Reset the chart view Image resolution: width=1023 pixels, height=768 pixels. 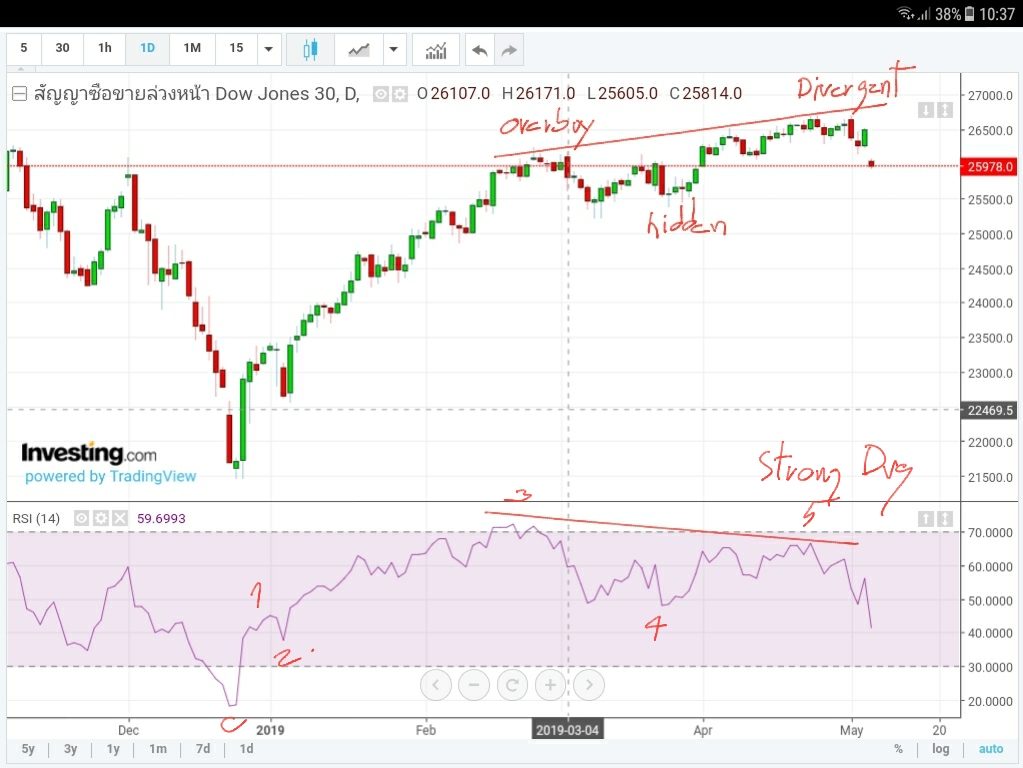512,685
